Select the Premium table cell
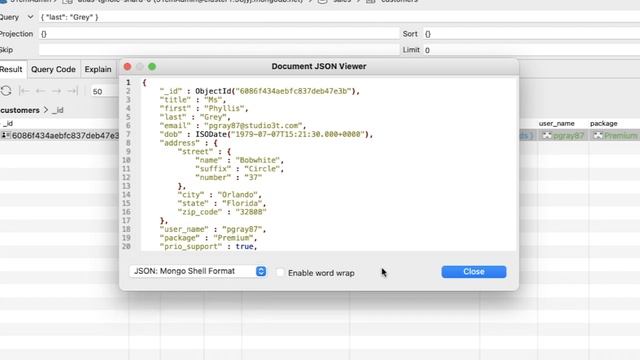The image size is (640, 360). coord(615,136)
